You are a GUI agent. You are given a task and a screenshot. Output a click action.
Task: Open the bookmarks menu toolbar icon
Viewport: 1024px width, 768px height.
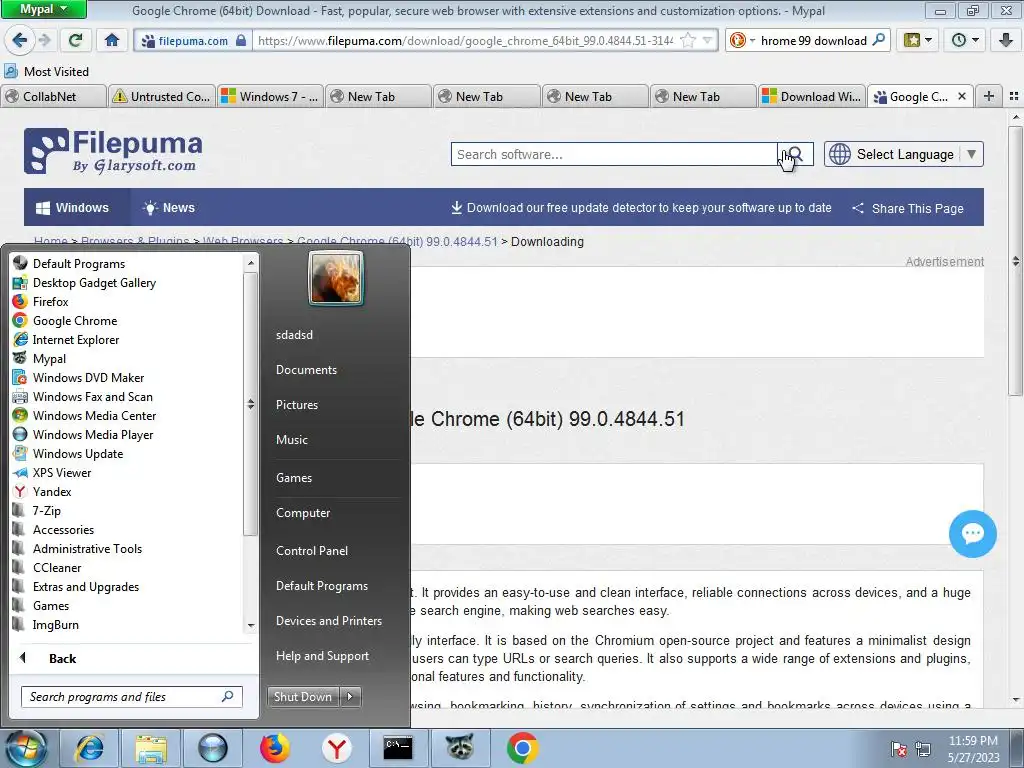coord(918,40)
